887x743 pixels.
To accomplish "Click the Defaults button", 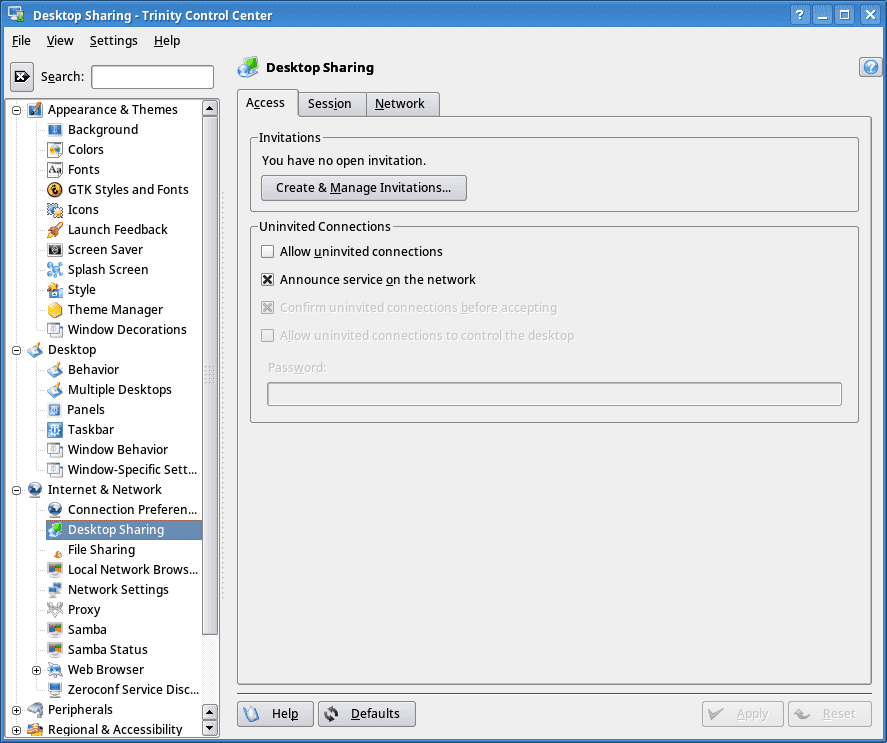I will (367, 714).
